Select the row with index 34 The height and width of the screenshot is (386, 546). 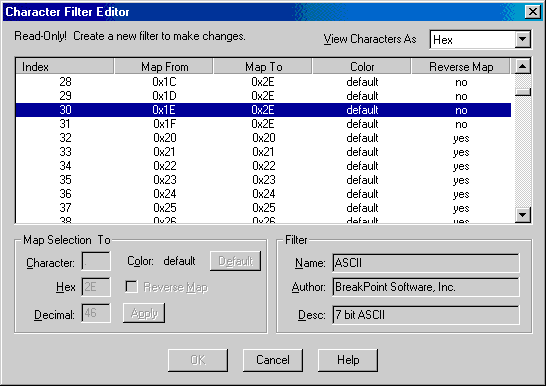pyautogui.click(x=263, y=166)
